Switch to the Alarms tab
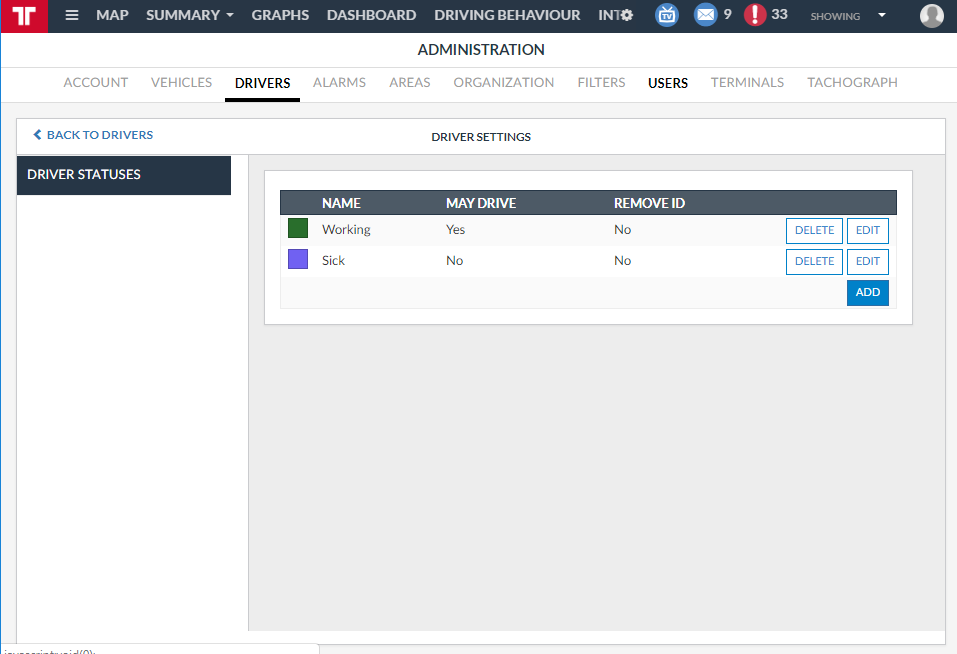 [339, 83]
